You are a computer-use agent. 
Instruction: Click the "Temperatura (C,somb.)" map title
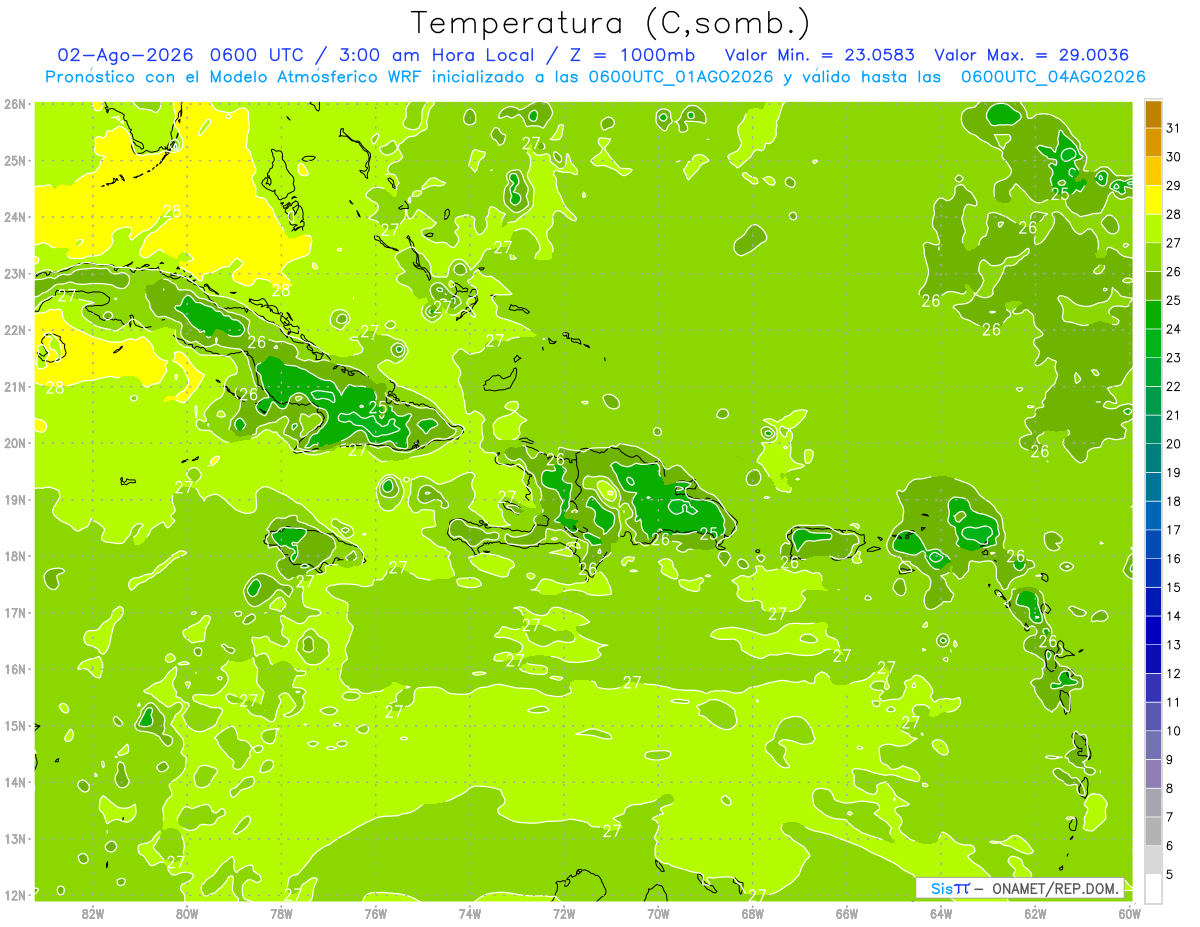[x=611, y=23]
